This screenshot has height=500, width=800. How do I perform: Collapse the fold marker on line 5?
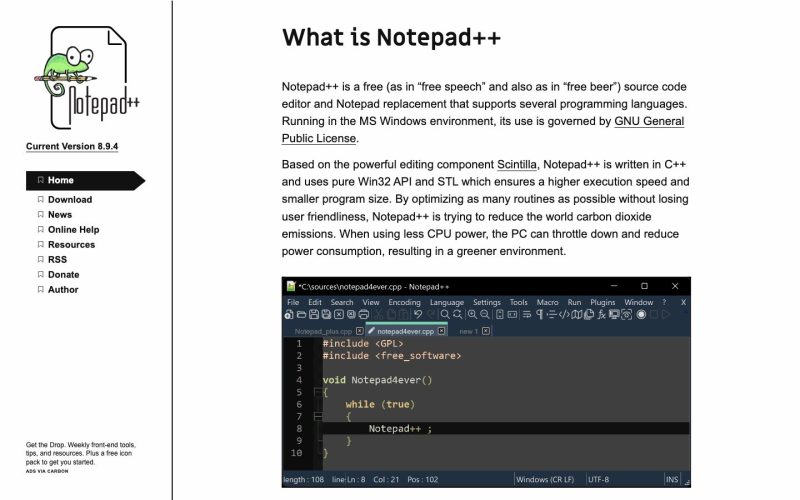(318, 392)
